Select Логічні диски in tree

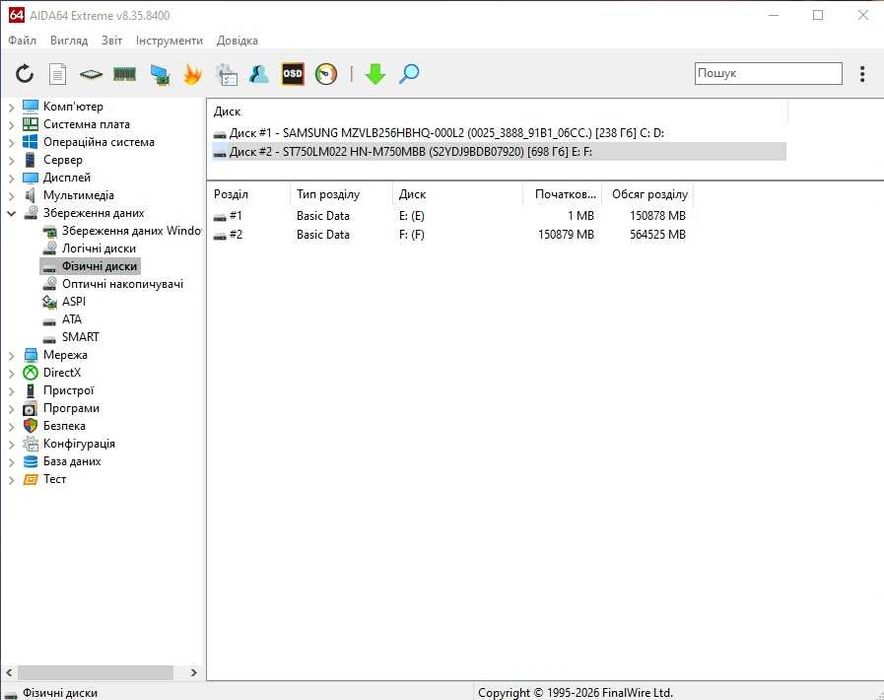pyautogui.click(x=99, y=249)
